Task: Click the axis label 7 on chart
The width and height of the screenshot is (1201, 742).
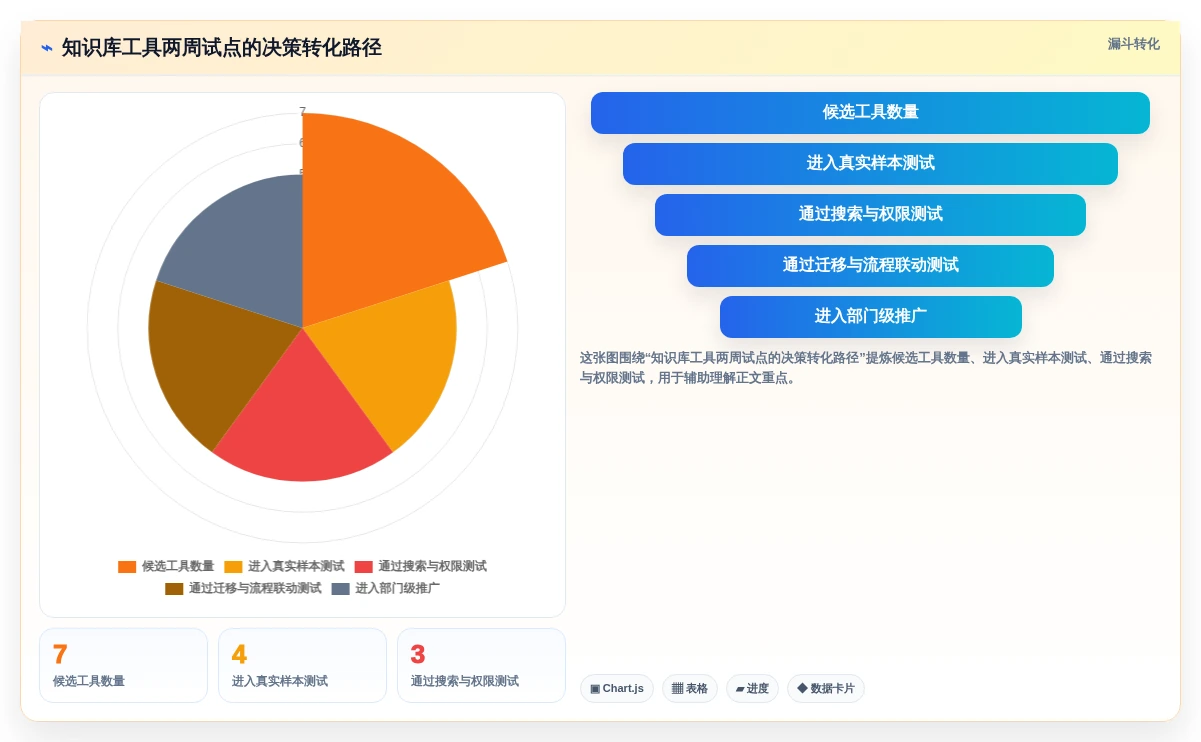Action: (302, 111)
